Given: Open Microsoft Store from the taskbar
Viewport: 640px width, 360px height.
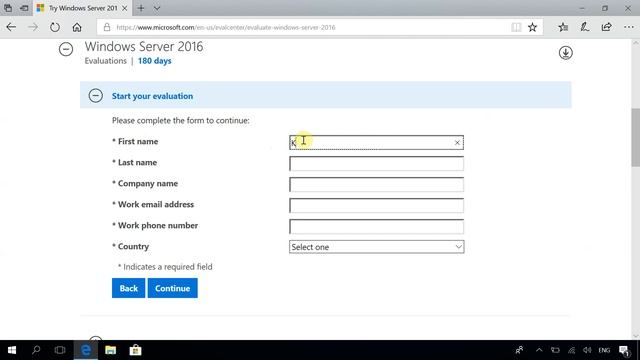Looking at the screenshot, I should 135,350.
